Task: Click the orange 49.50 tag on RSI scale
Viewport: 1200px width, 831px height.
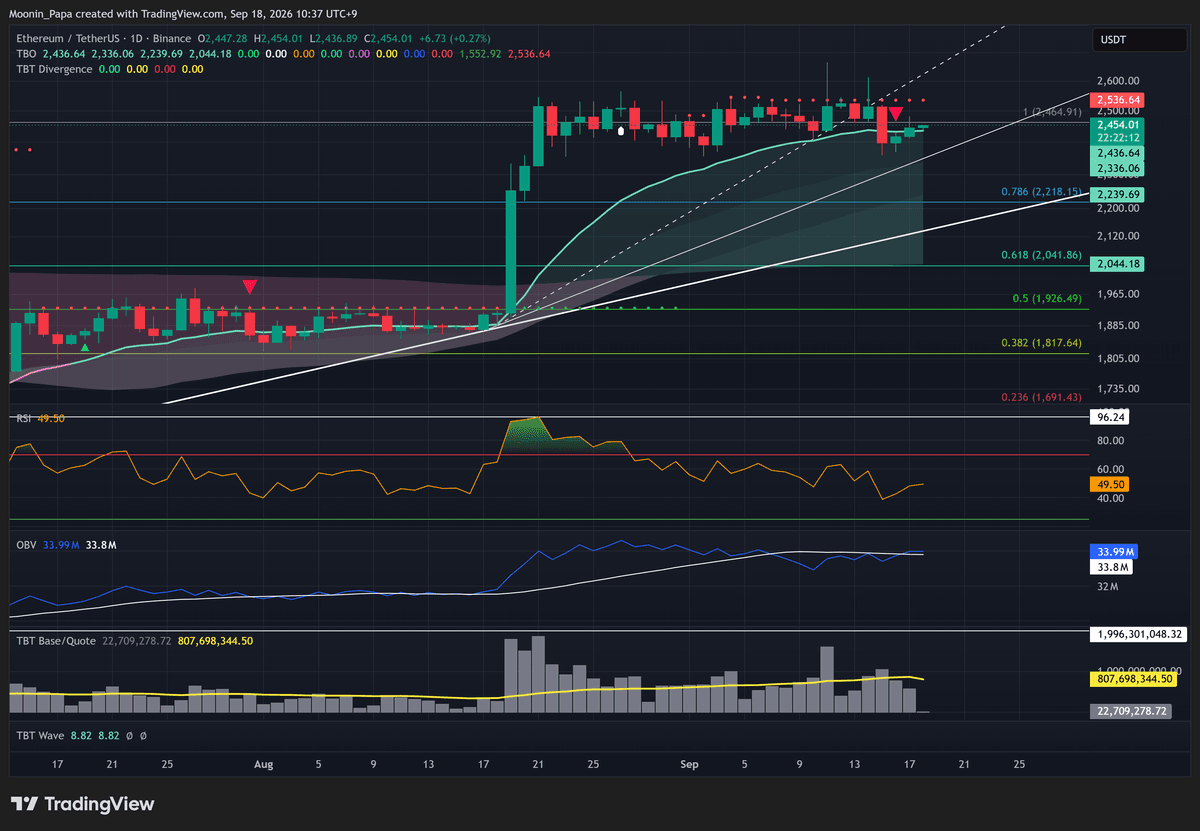Action: point(1111,484)
